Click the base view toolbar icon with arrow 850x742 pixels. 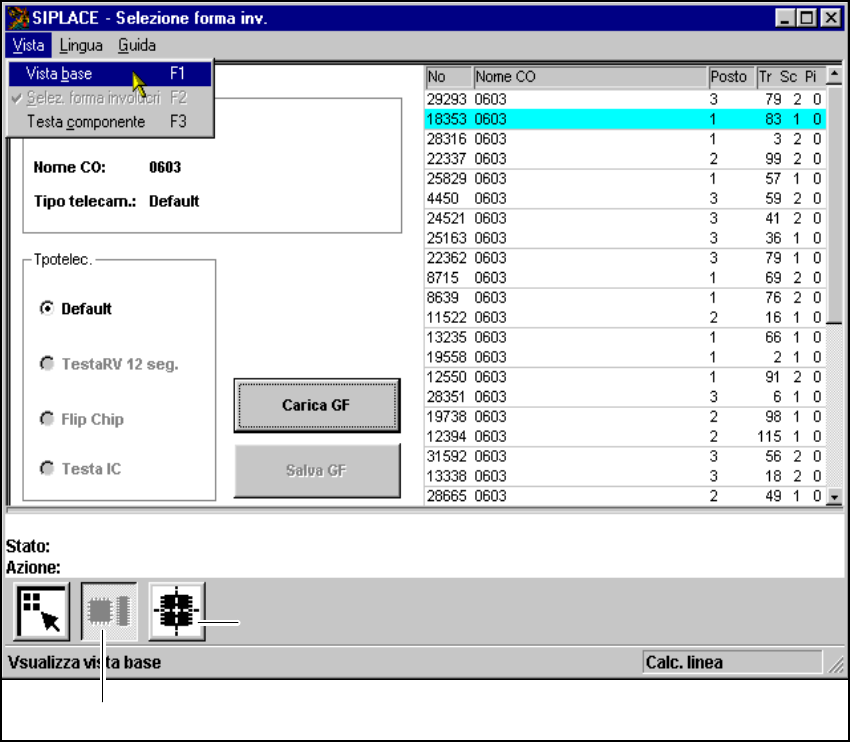[x=42, y=611]
